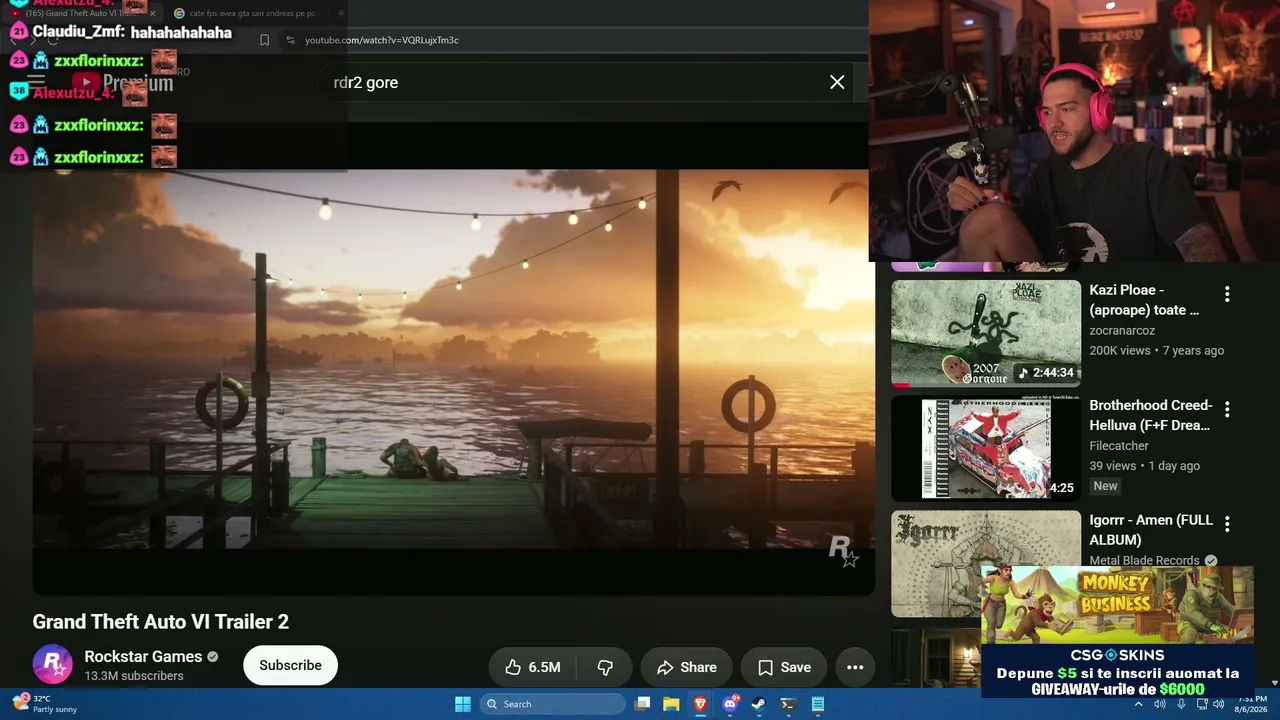Open the Kazi Ploae video thumbnail
1280x720 pixels.
click(986, 333)
